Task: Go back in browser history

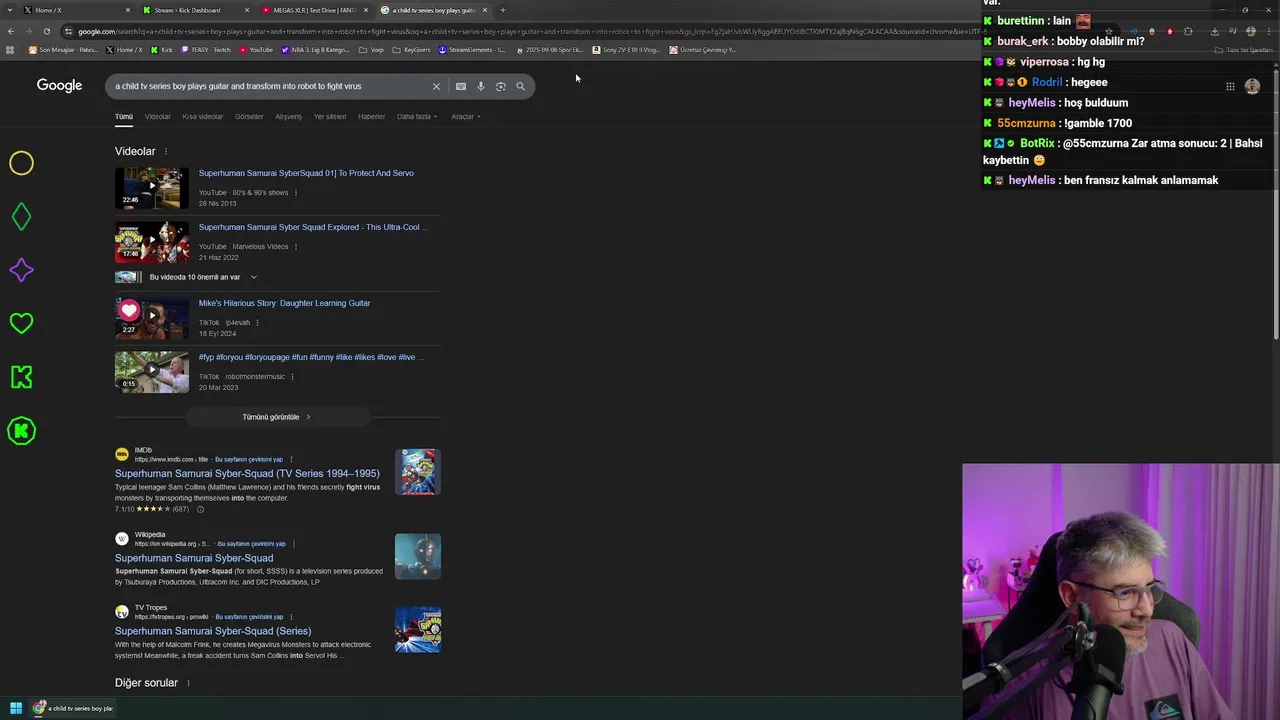Action: point(11,31)
